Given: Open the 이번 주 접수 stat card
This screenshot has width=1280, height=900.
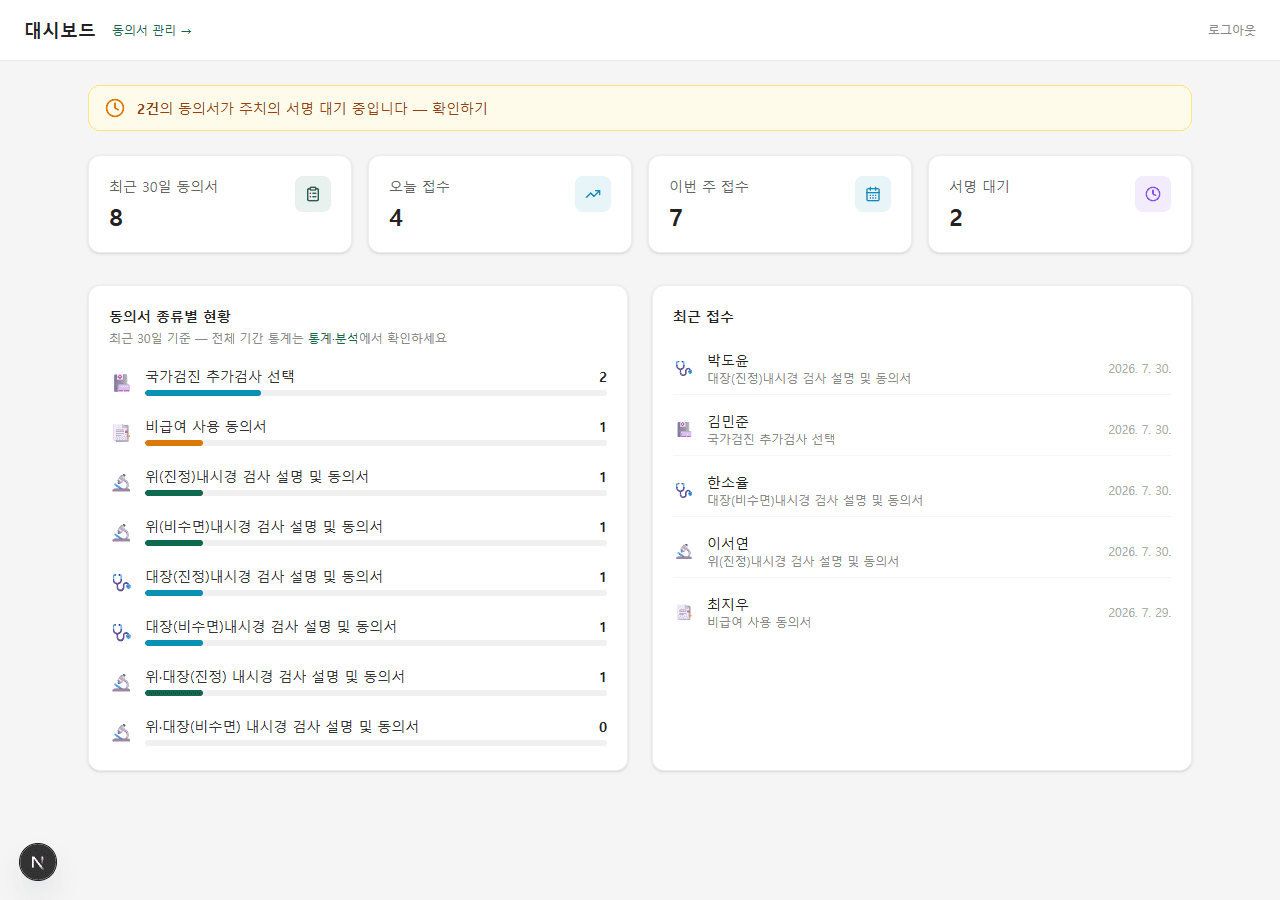Looking at the screenshot, I should 780,204.
